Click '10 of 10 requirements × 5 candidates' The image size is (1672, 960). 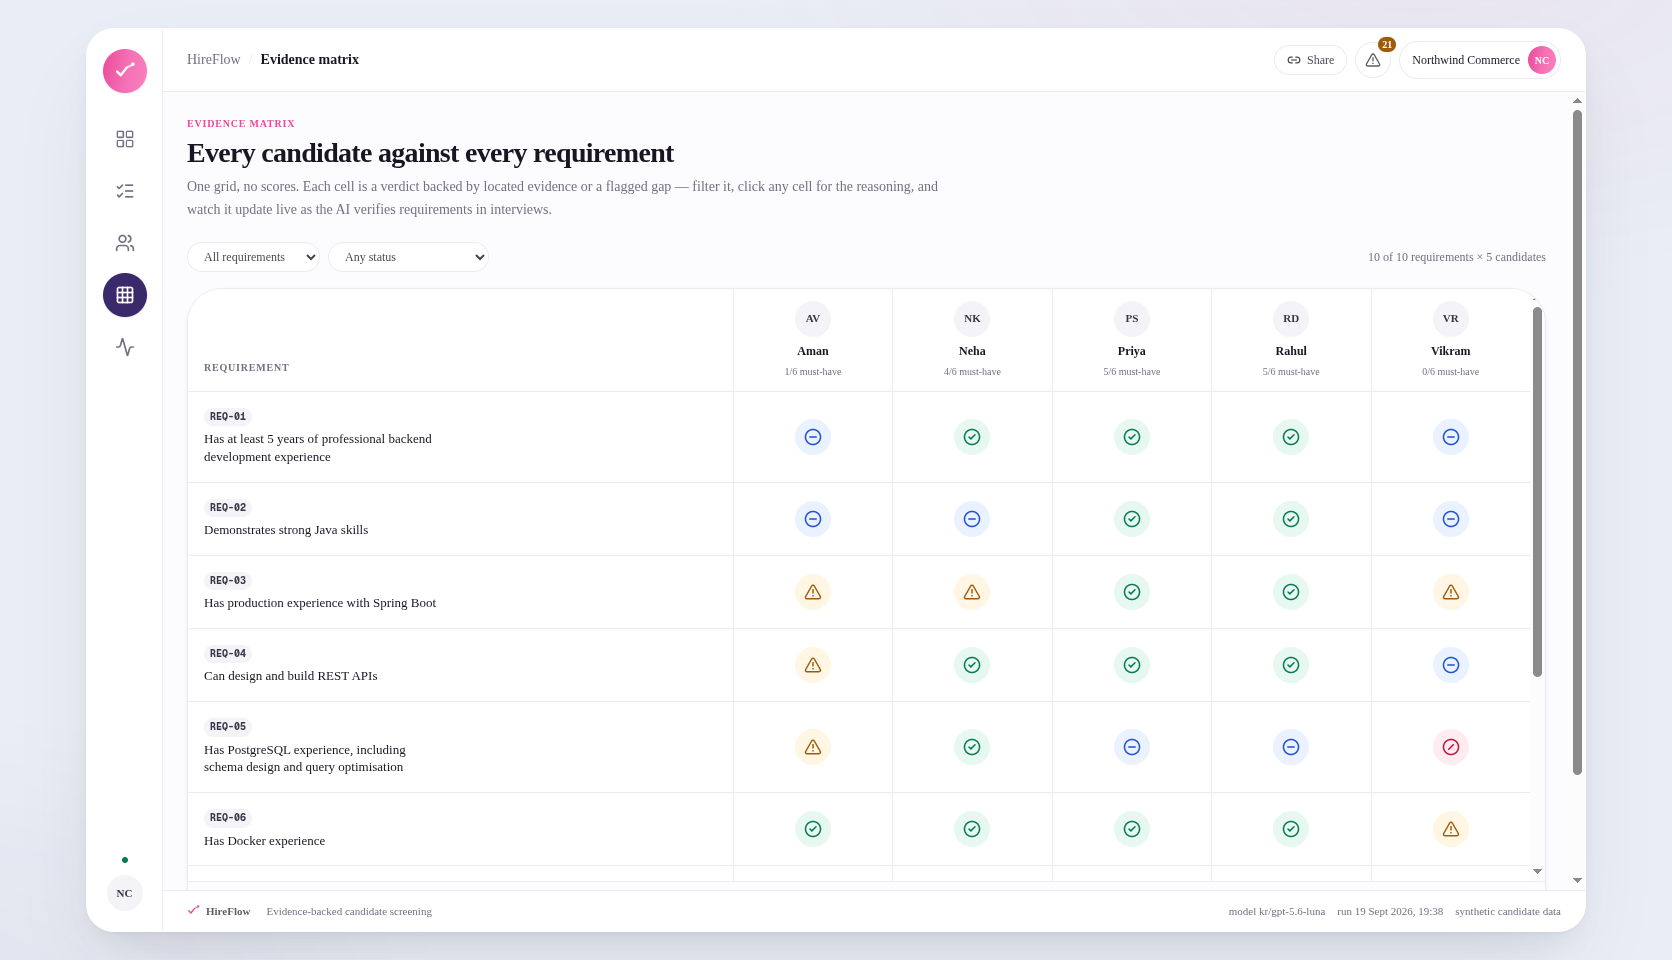coord(1457,257)
